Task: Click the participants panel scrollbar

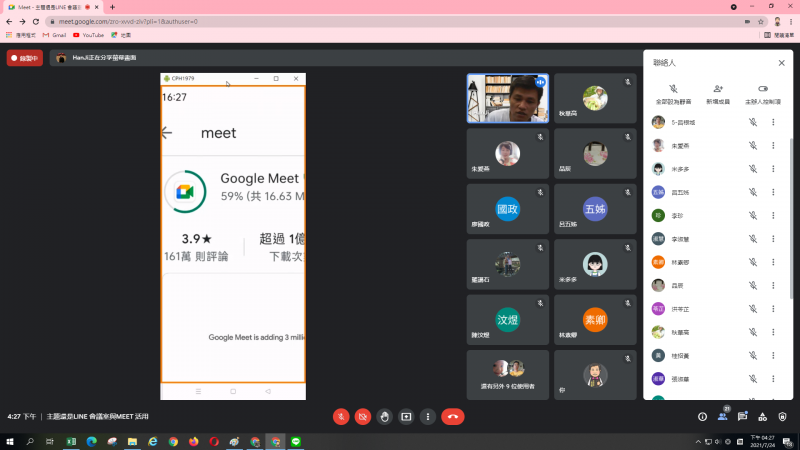Action: tap(791, 219)
